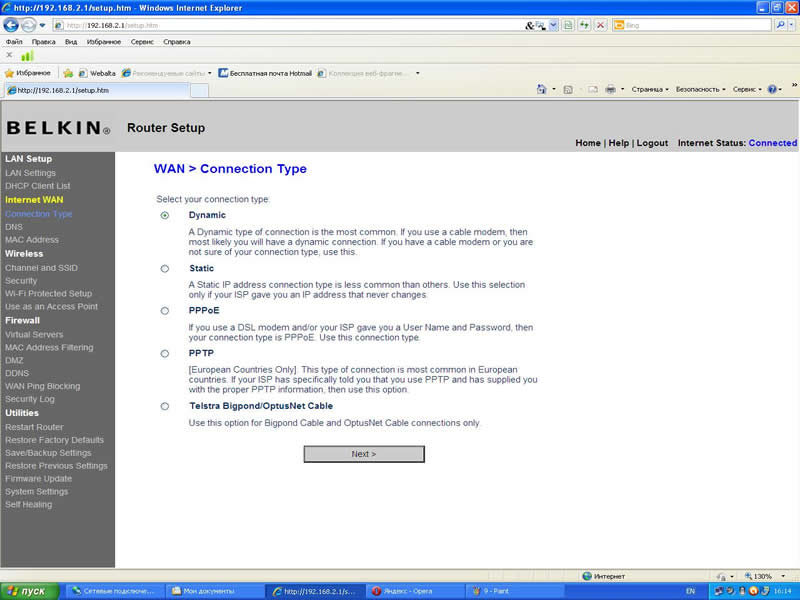Open Firmware Update link
The width and height of the screenshot is (800, 600).
(x=38, y=479)
